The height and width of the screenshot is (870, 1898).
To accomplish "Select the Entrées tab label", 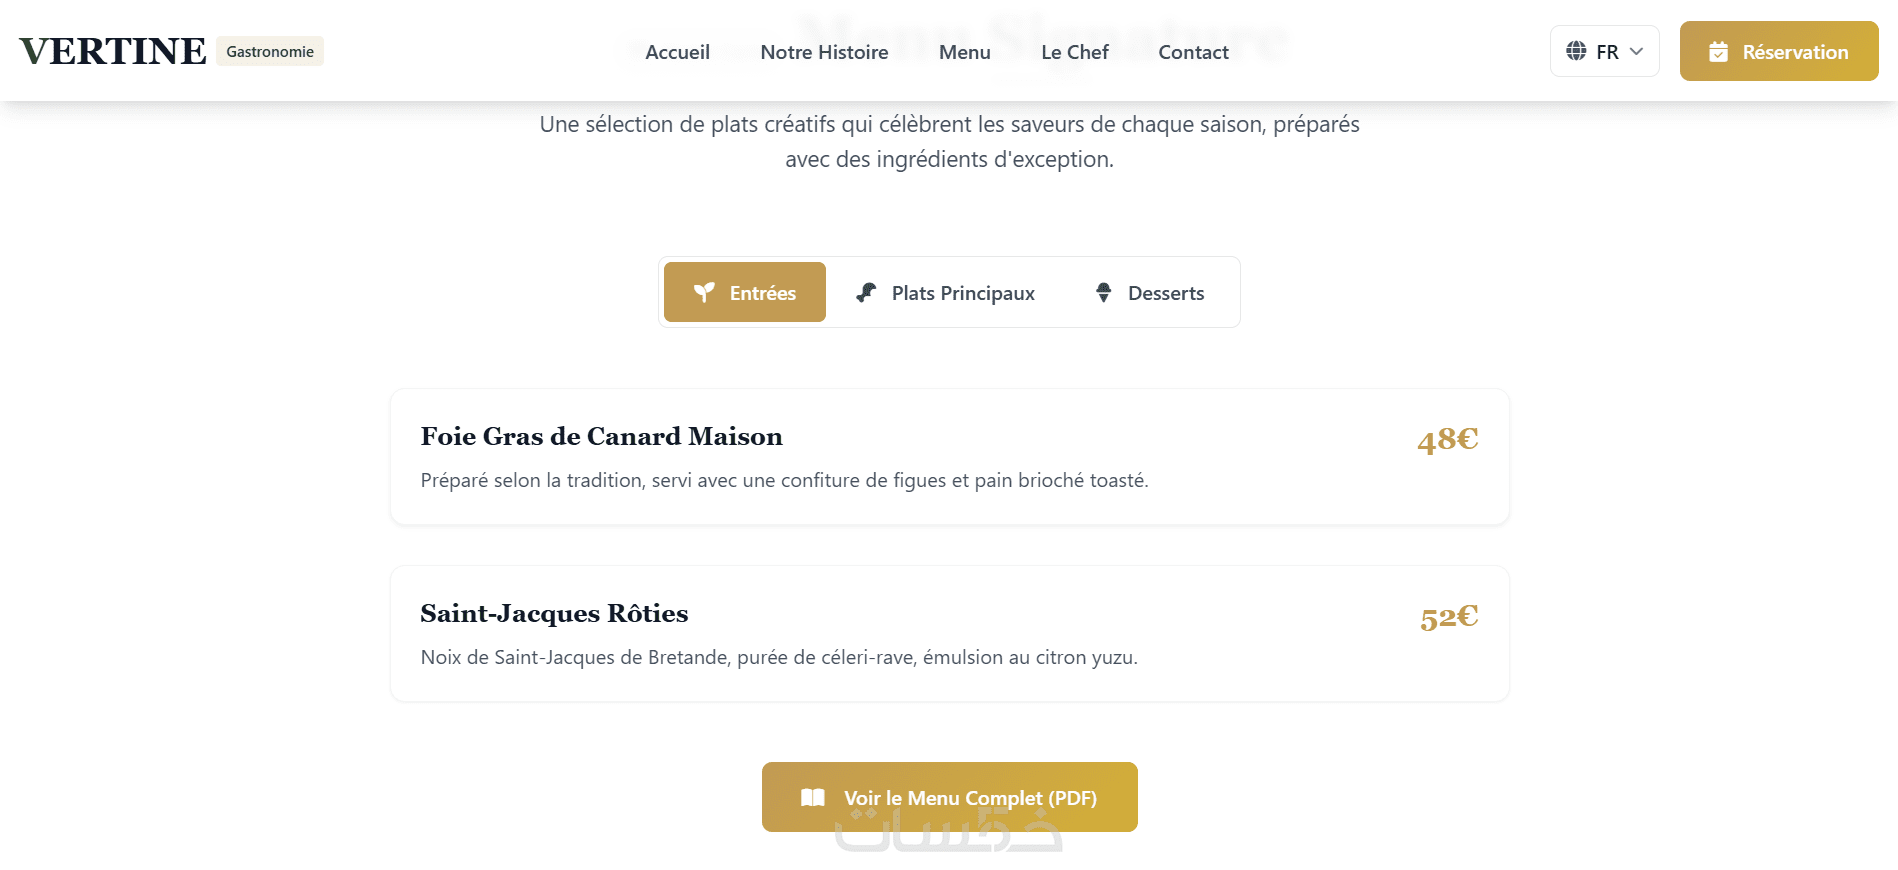I will [x=762, y=293].
